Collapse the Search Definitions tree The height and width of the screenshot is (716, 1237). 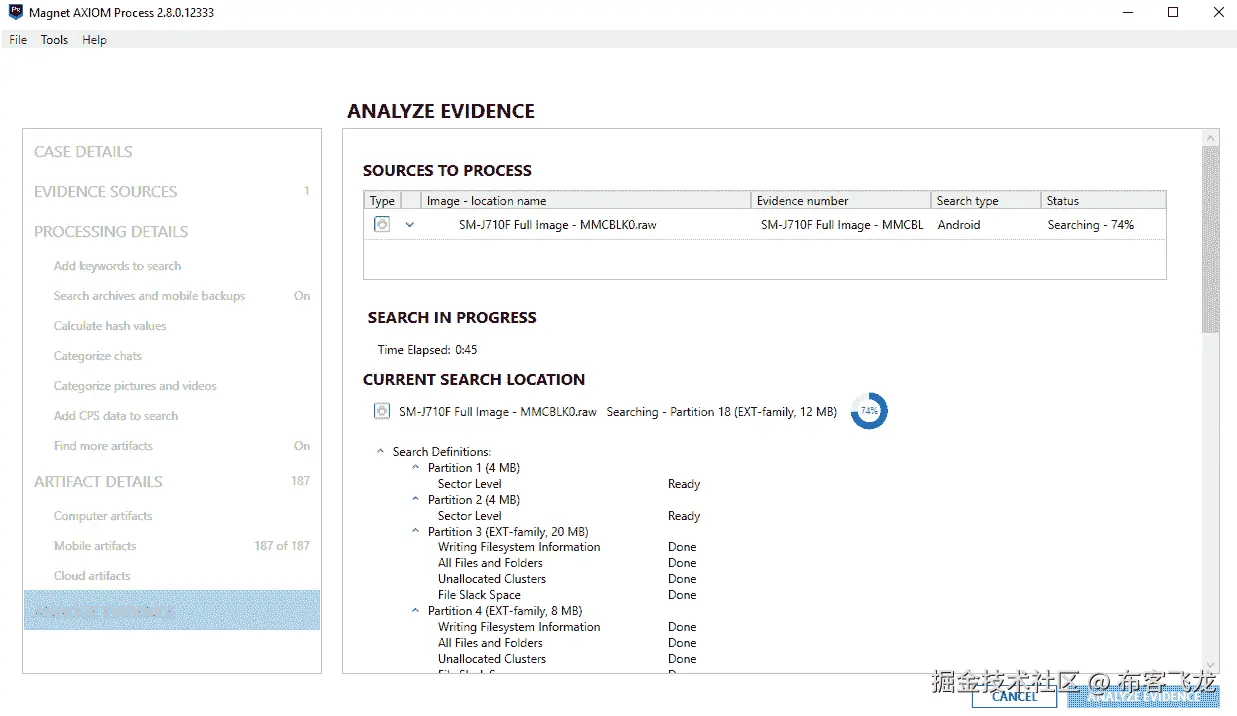point(380,452)
